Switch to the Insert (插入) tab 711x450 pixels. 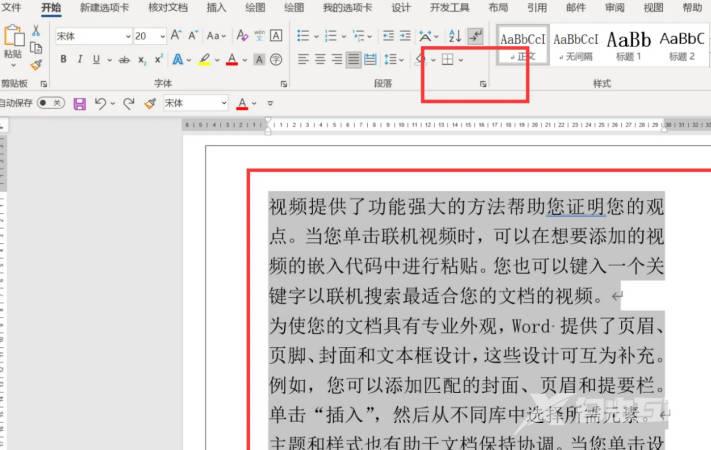(x=216, y=7)
